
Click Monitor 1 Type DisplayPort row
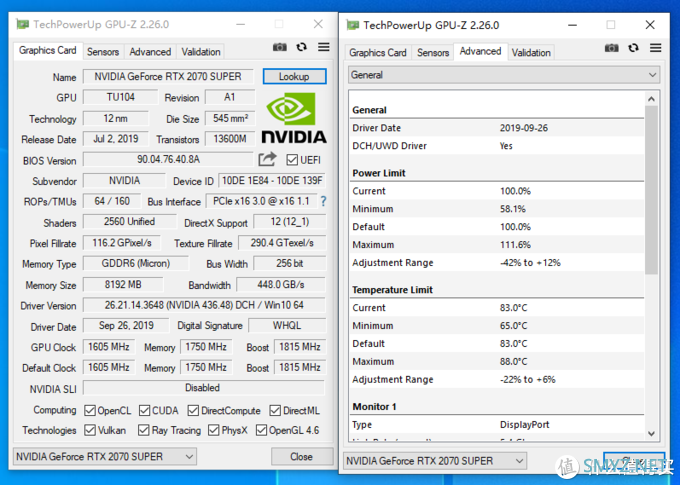[497, 424]
